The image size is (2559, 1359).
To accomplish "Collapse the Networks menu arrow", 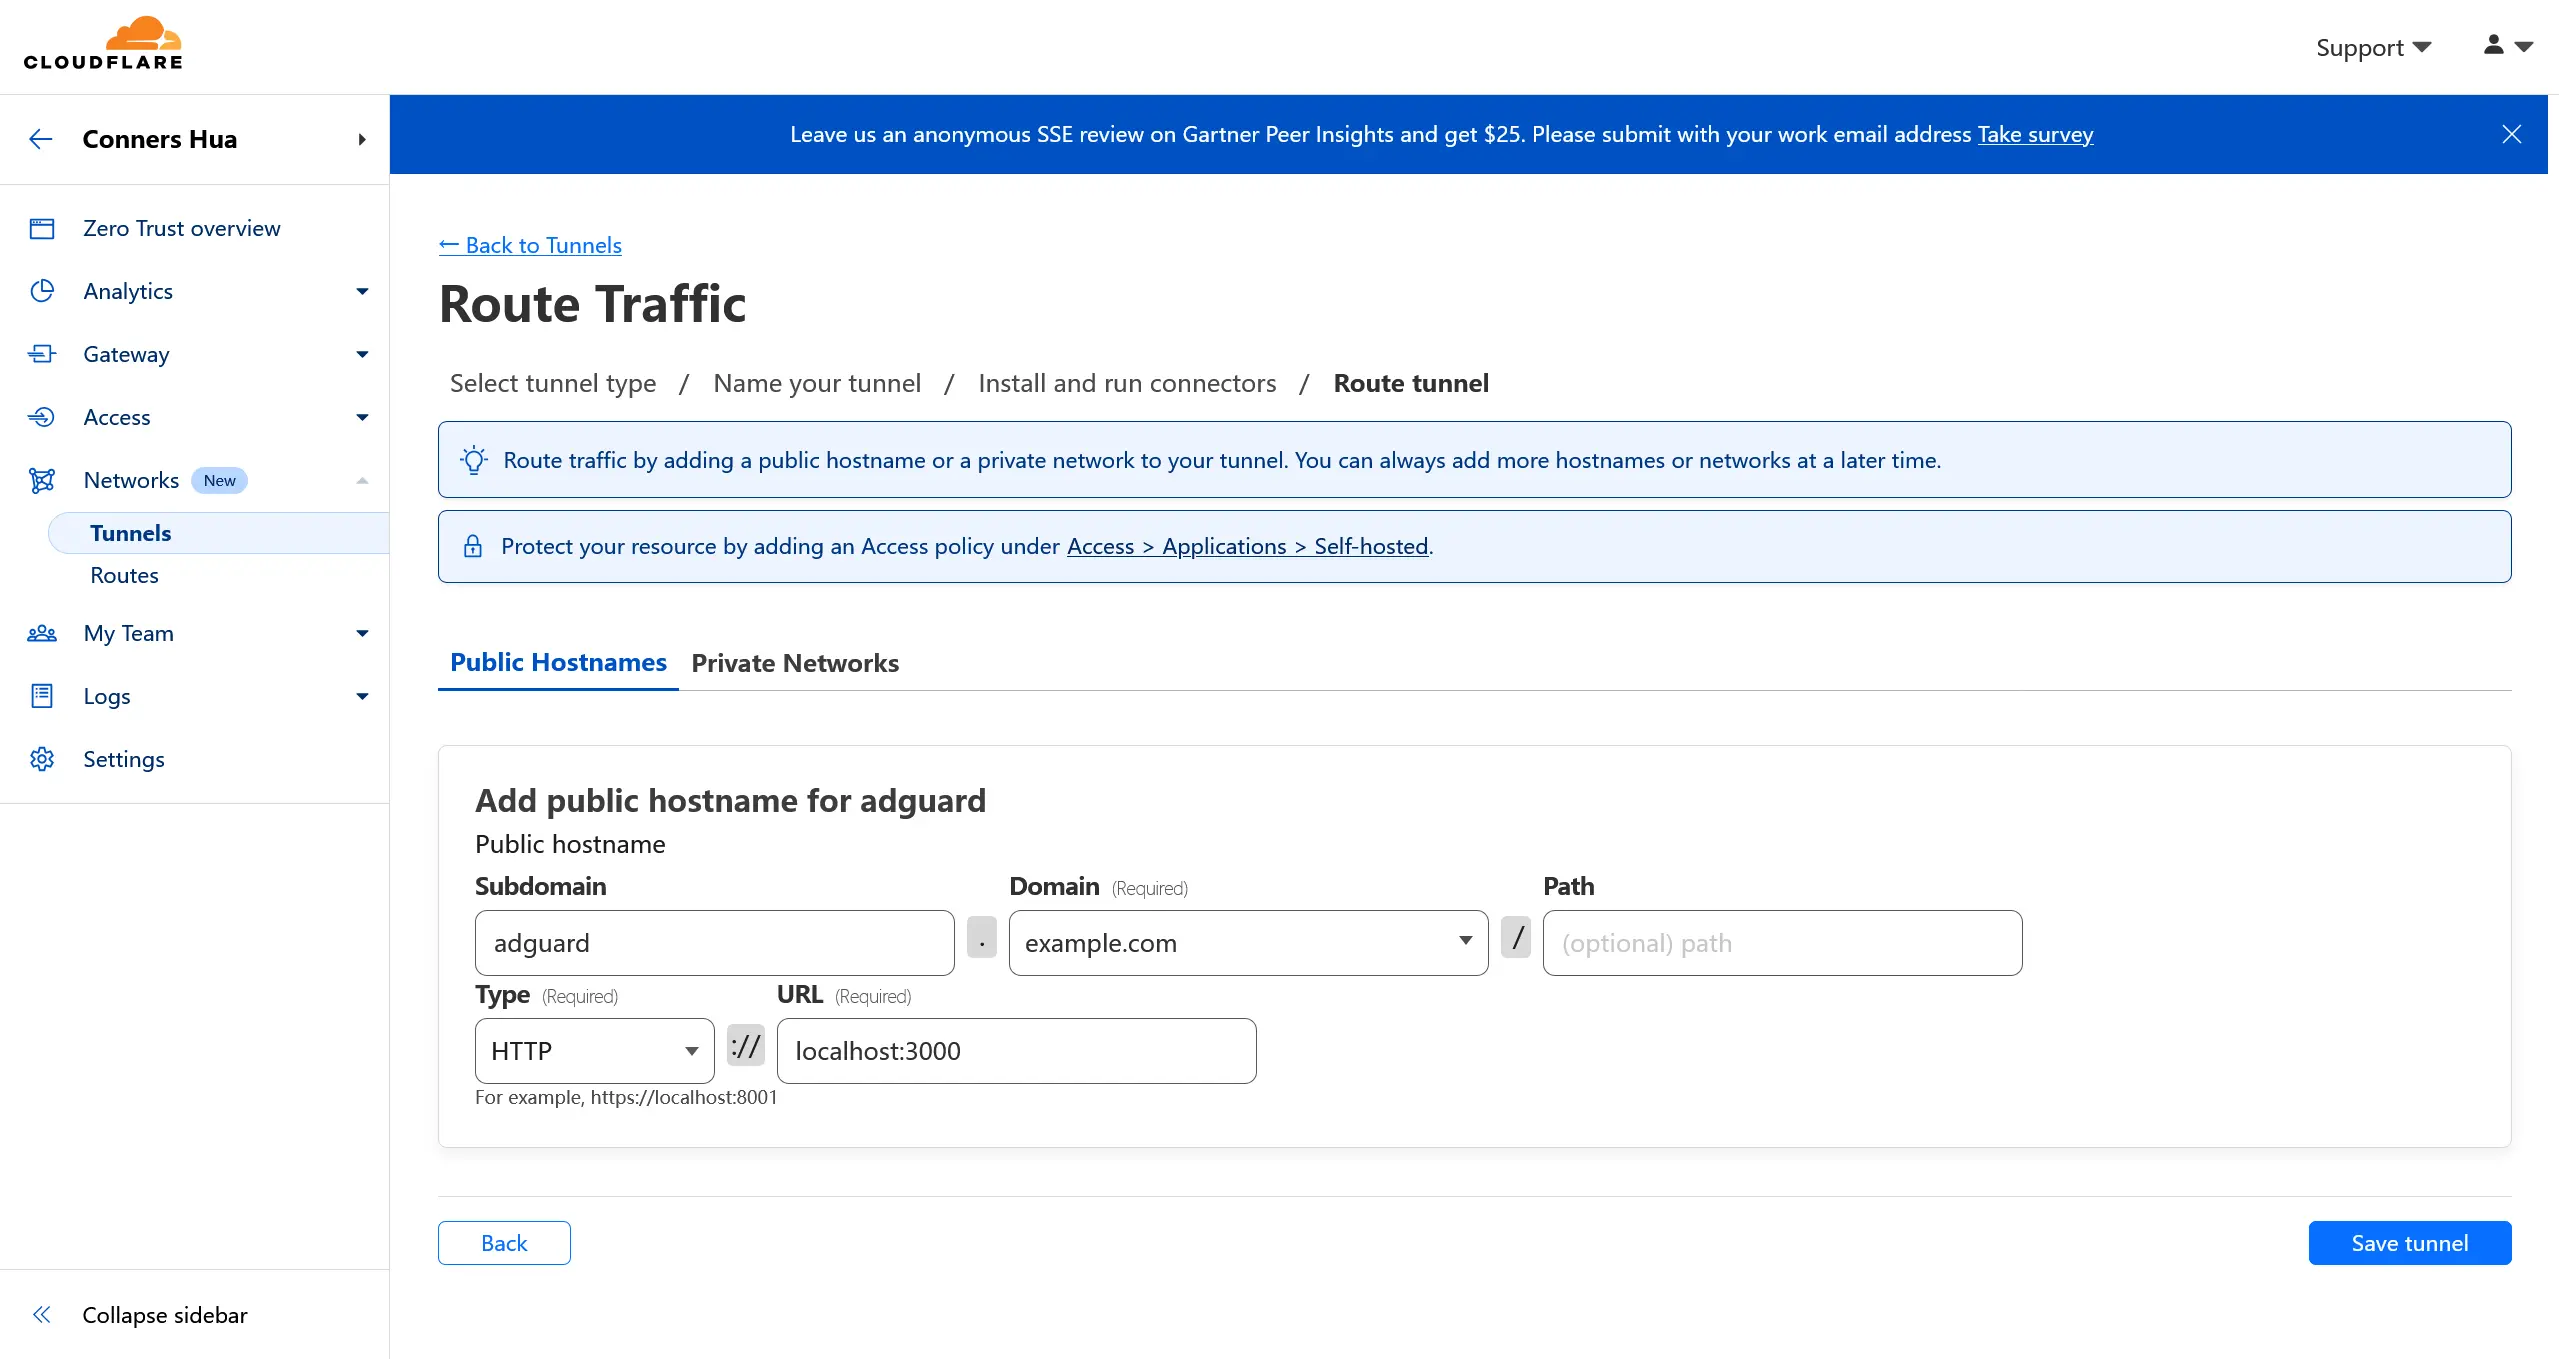I will pos(362,480).
